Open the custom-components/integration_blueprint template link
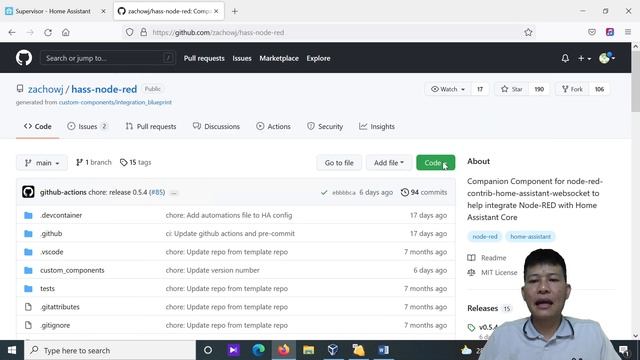This screenshot has height=360, width=640. coord(115,102)
